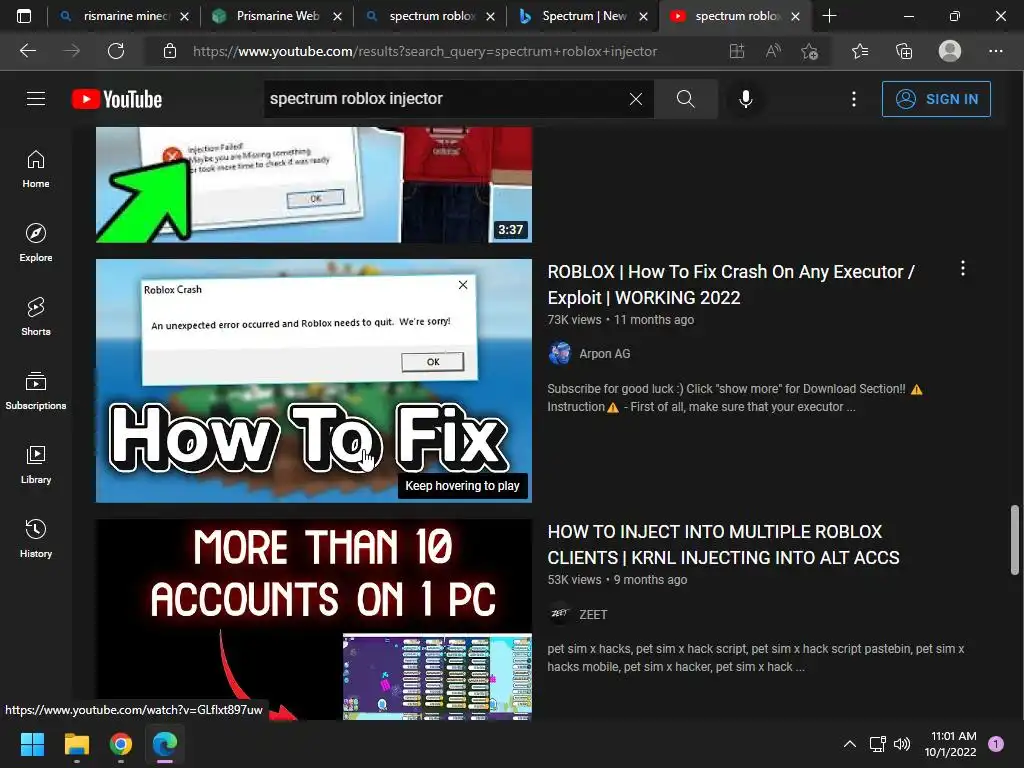Open notification center badge
Viewport: 1024px width, 768px height.
coord(996,744)
